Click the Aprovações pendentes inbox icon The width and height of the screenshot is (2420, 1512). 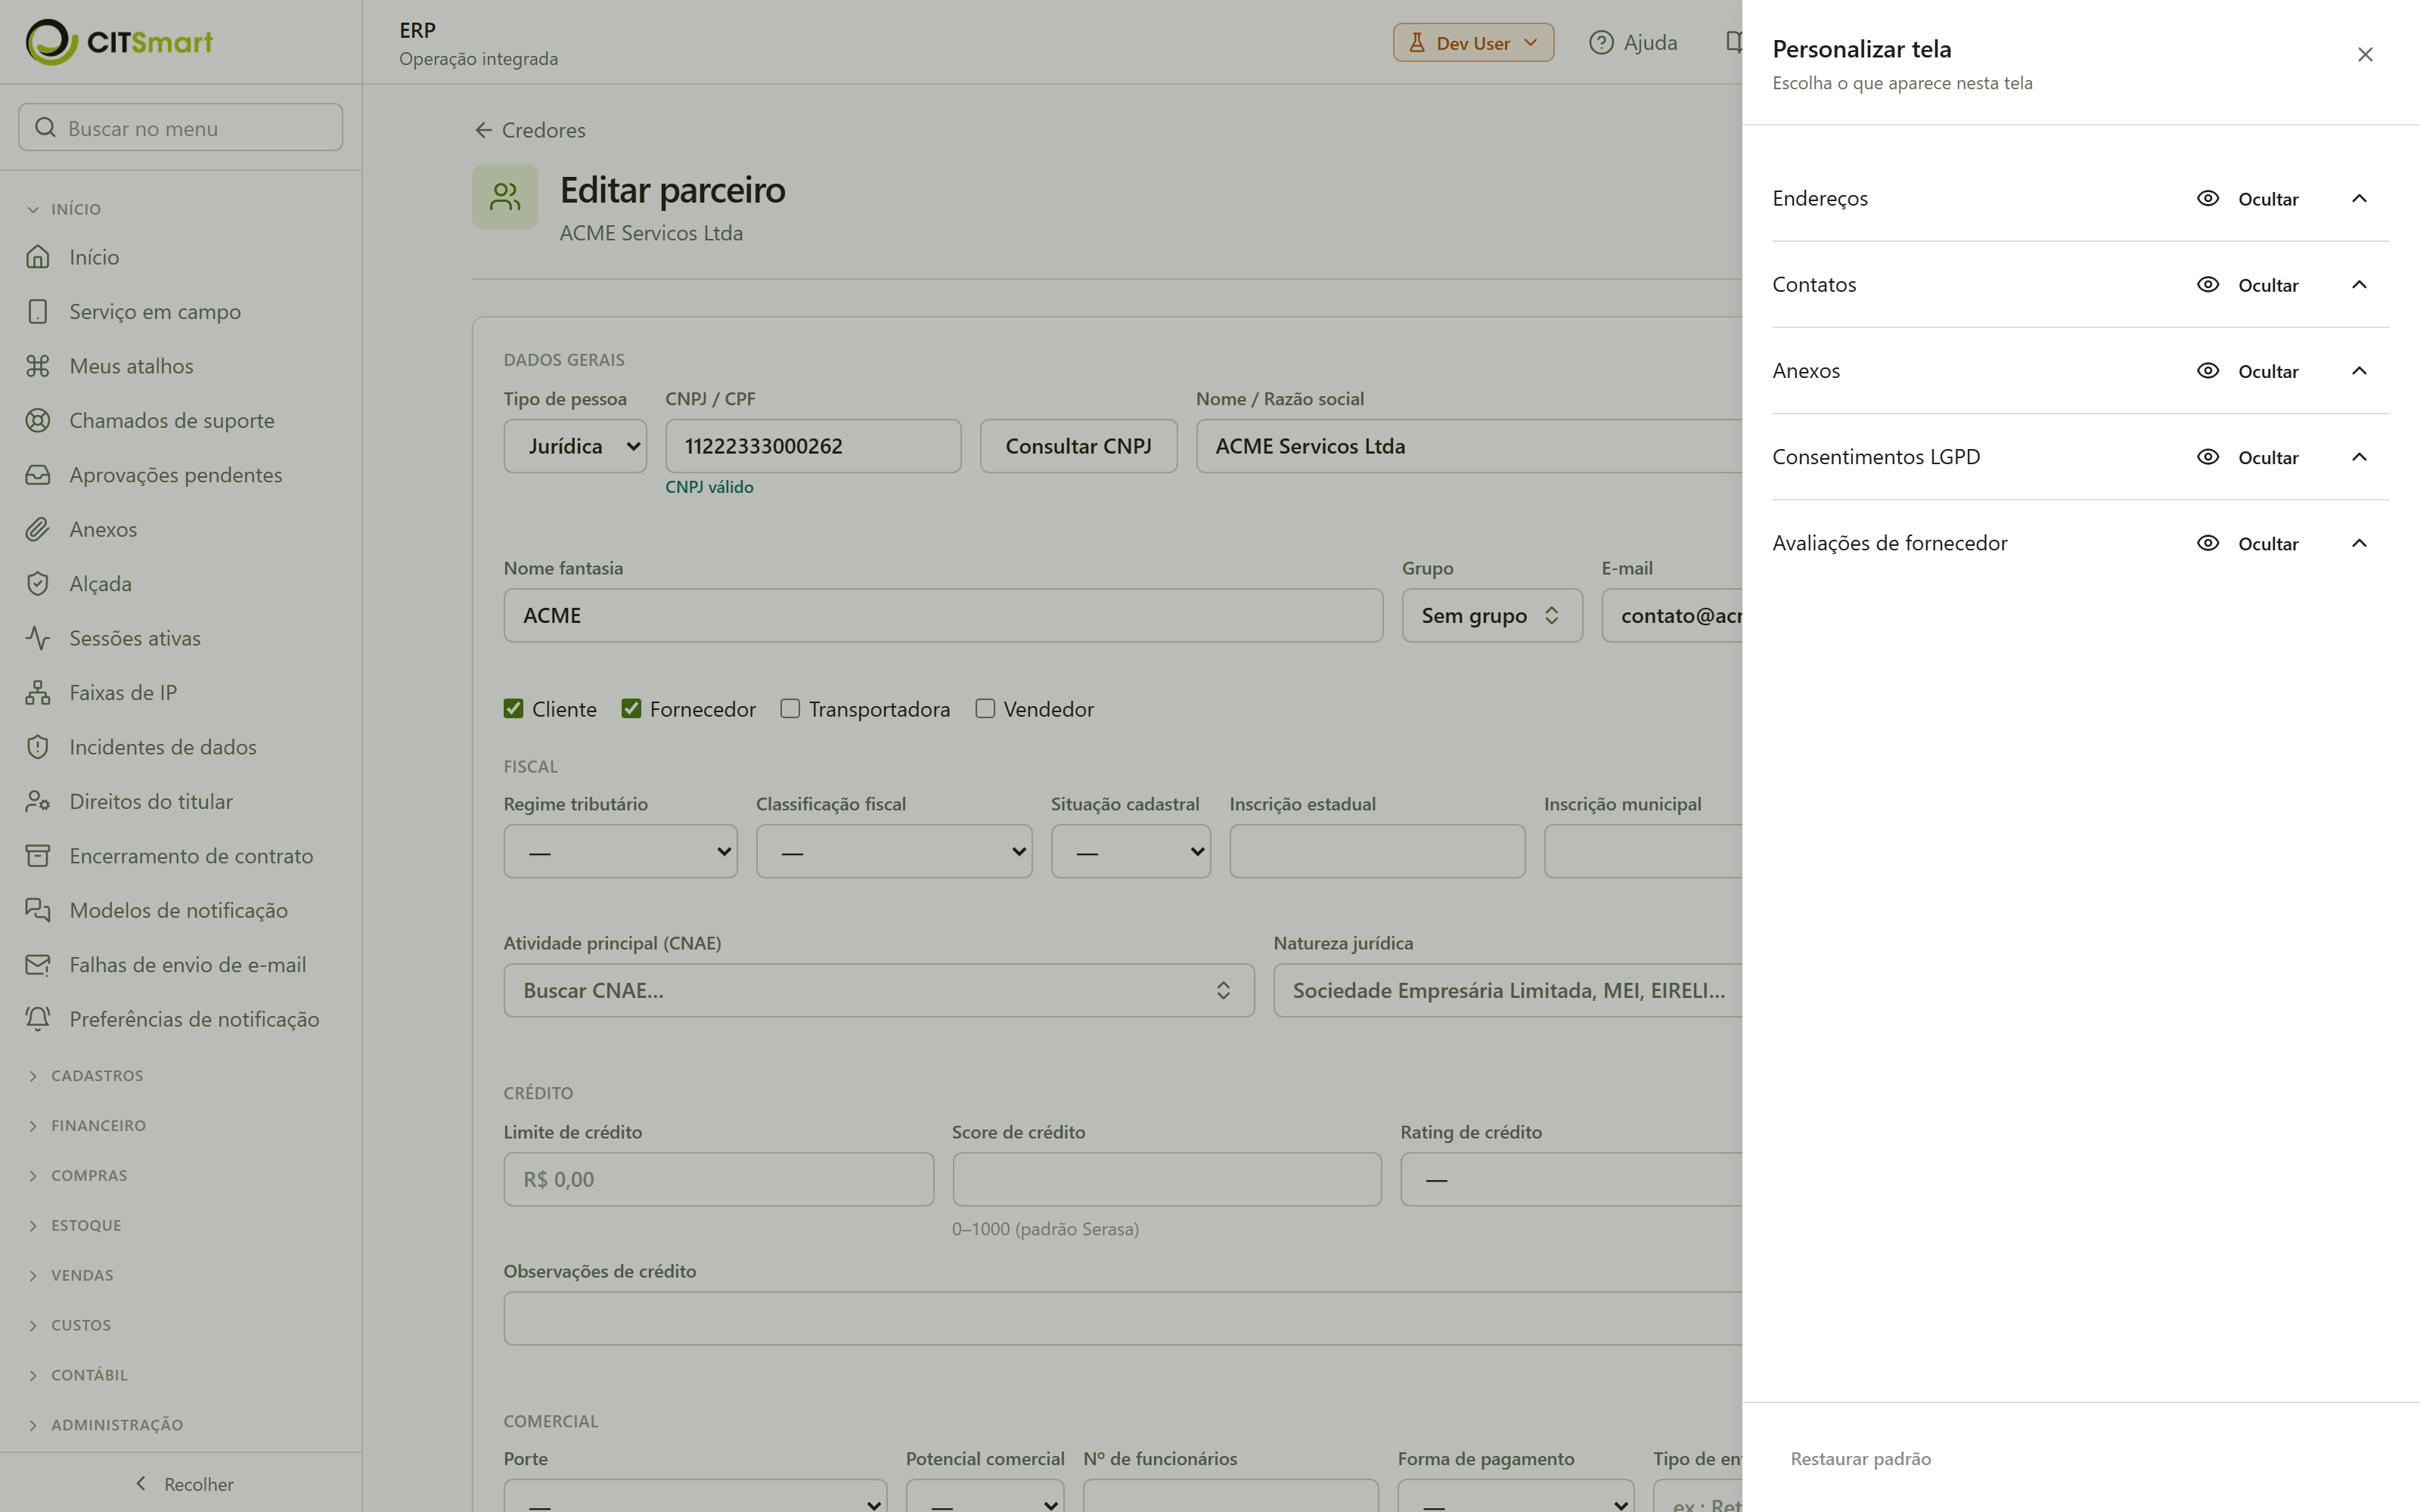pyautogui.click(x=38, y=475)
